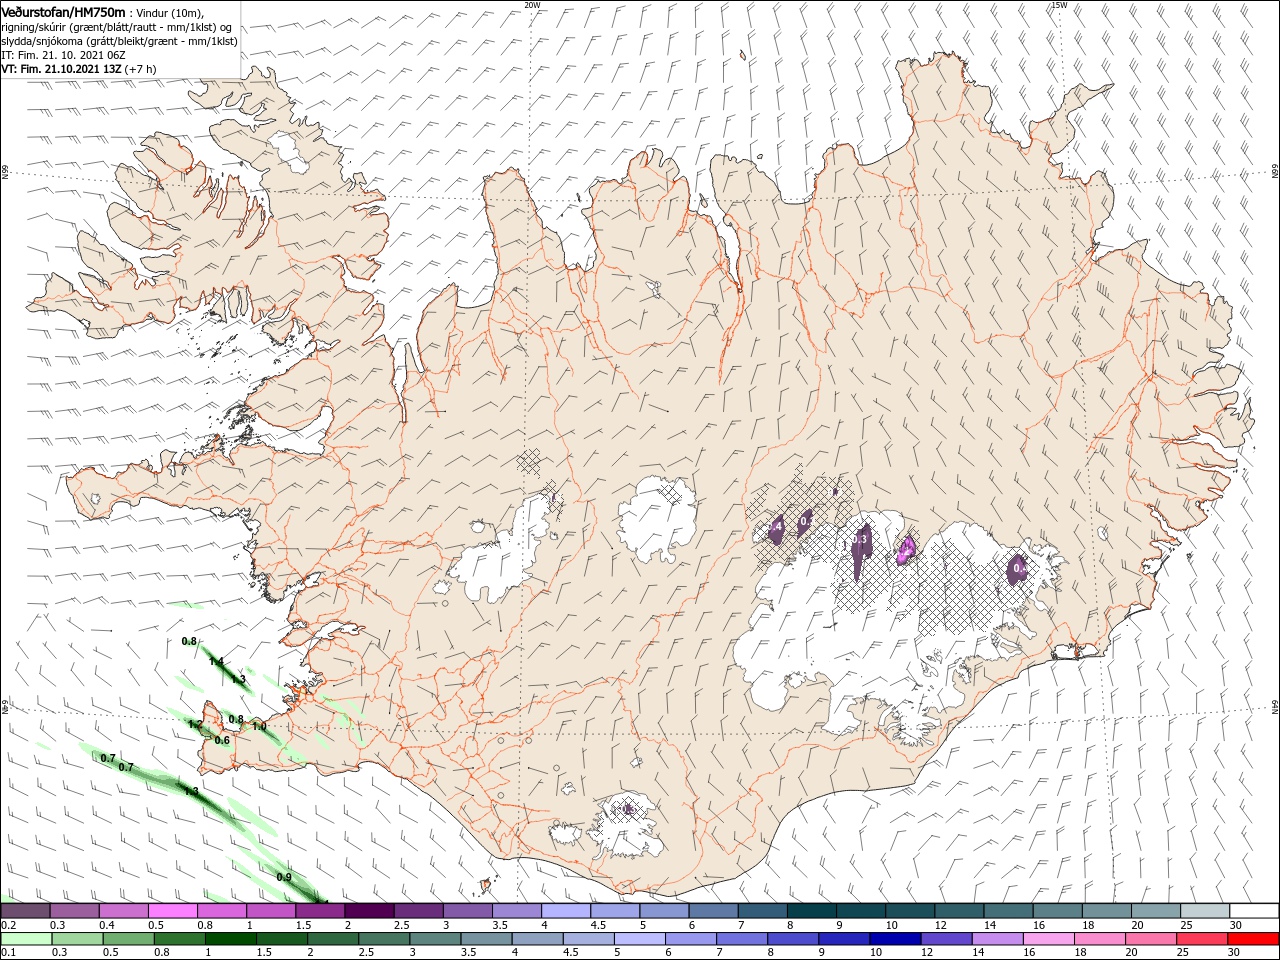The image size is (1280, 960).
Task: Click the 1.4 rain value off the southwest coast
Action: [x=217, y=662]
